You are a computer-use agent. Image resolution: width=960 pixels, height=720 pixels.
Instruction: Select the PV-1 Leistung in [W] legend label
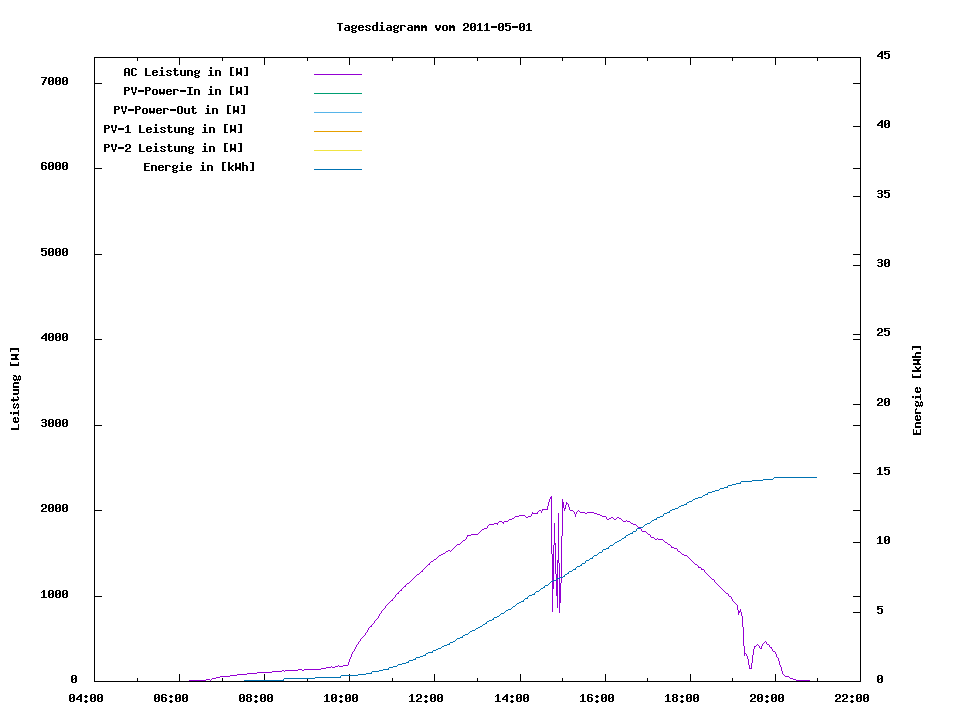point(173,129)
